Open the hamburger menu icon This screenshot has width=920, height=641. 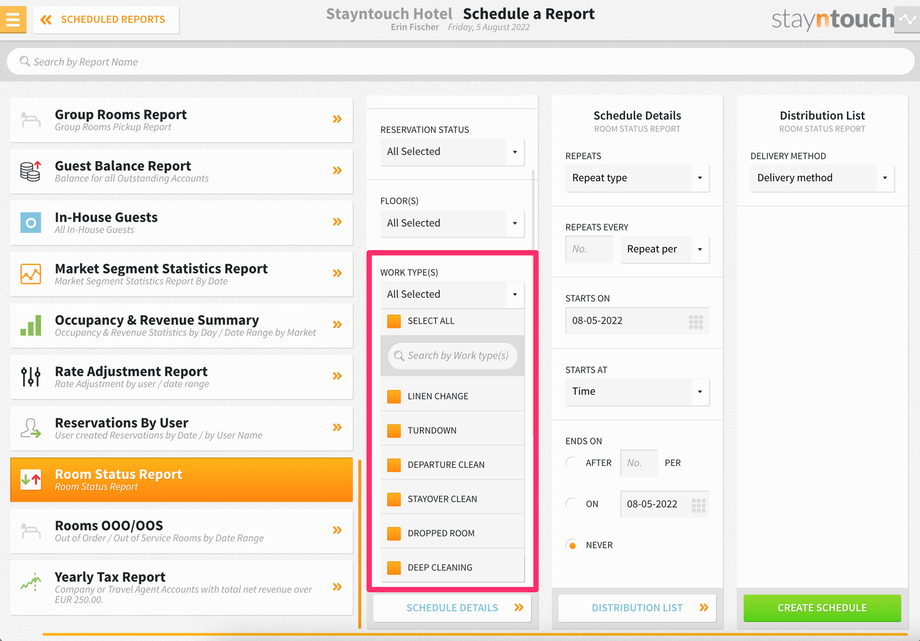point(13,19)
